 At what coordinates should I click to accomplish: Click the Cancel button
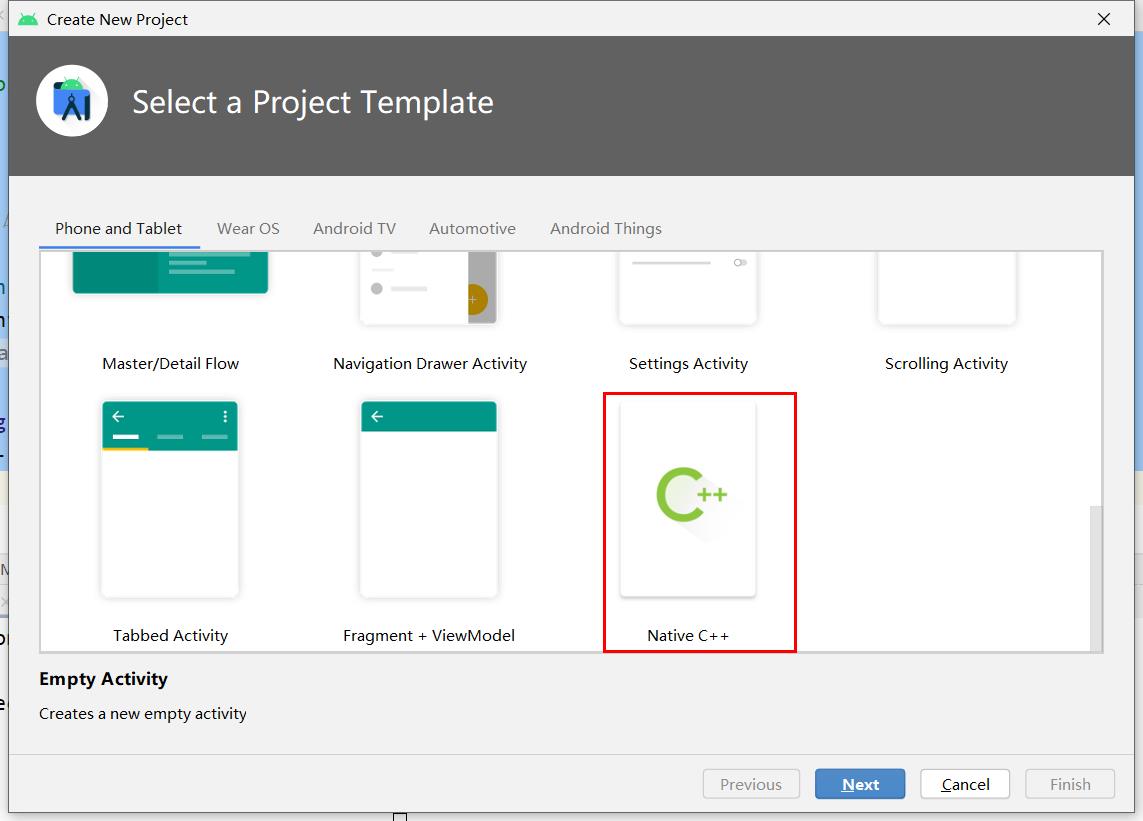(965, 784)
